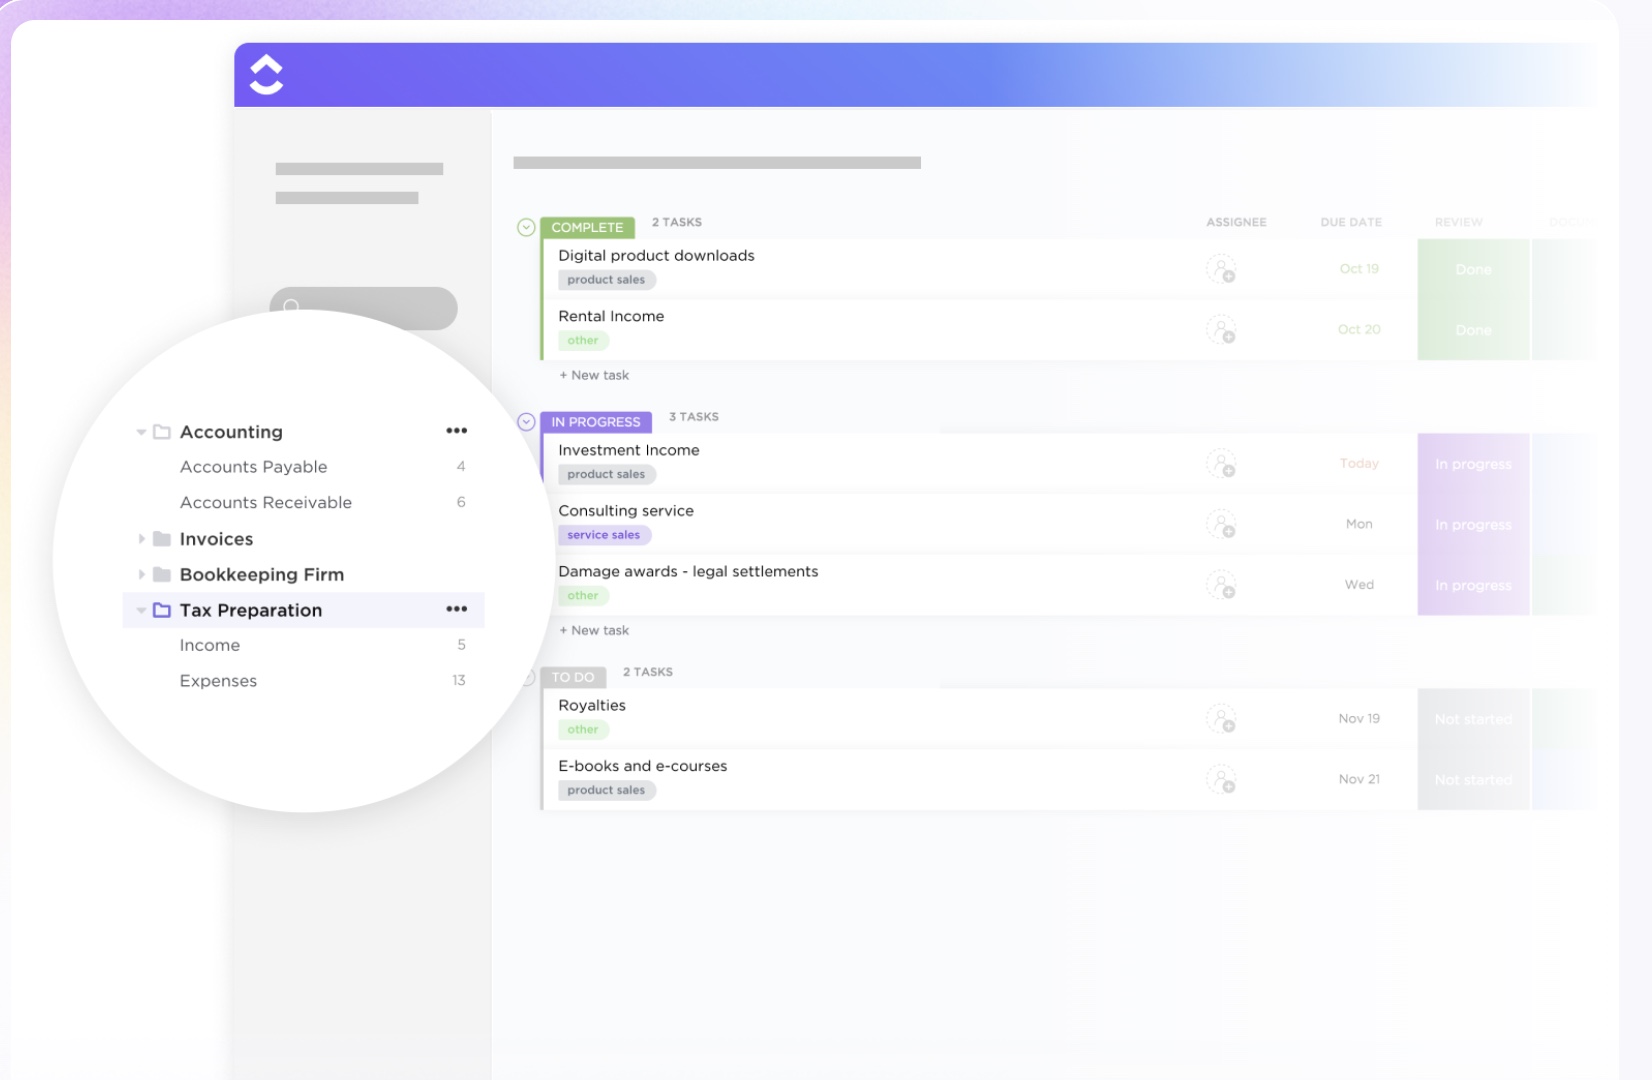
Task: Click the sidebar search field
Action: point(363,306)
